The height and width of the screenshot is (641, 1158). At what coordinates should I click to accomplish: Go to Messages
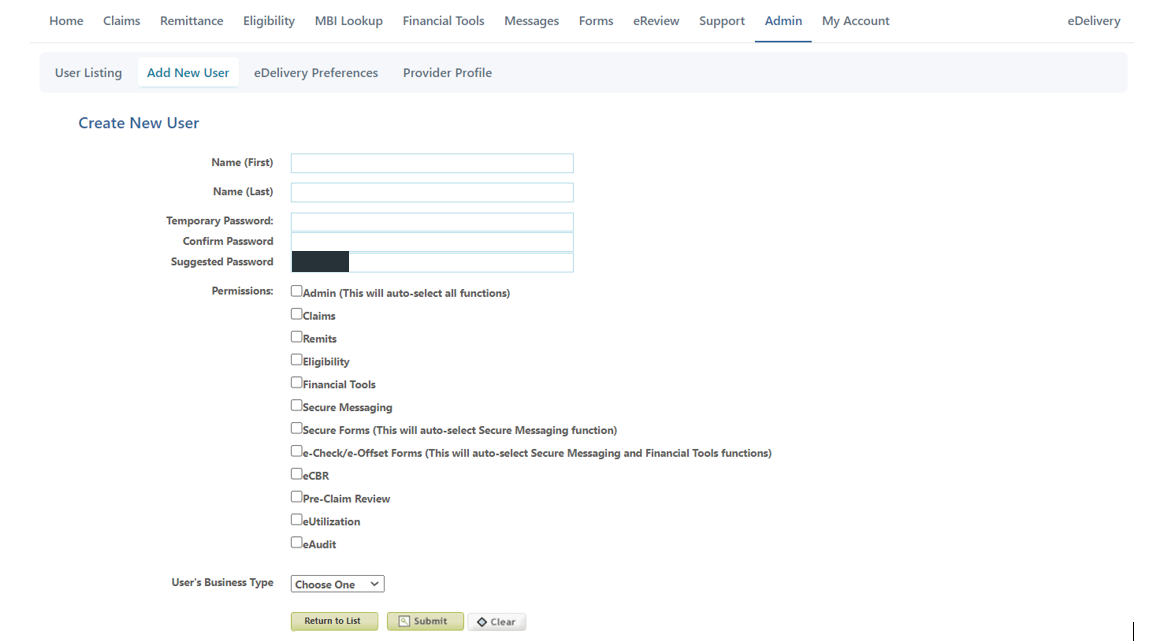click(x=531, y=21)
